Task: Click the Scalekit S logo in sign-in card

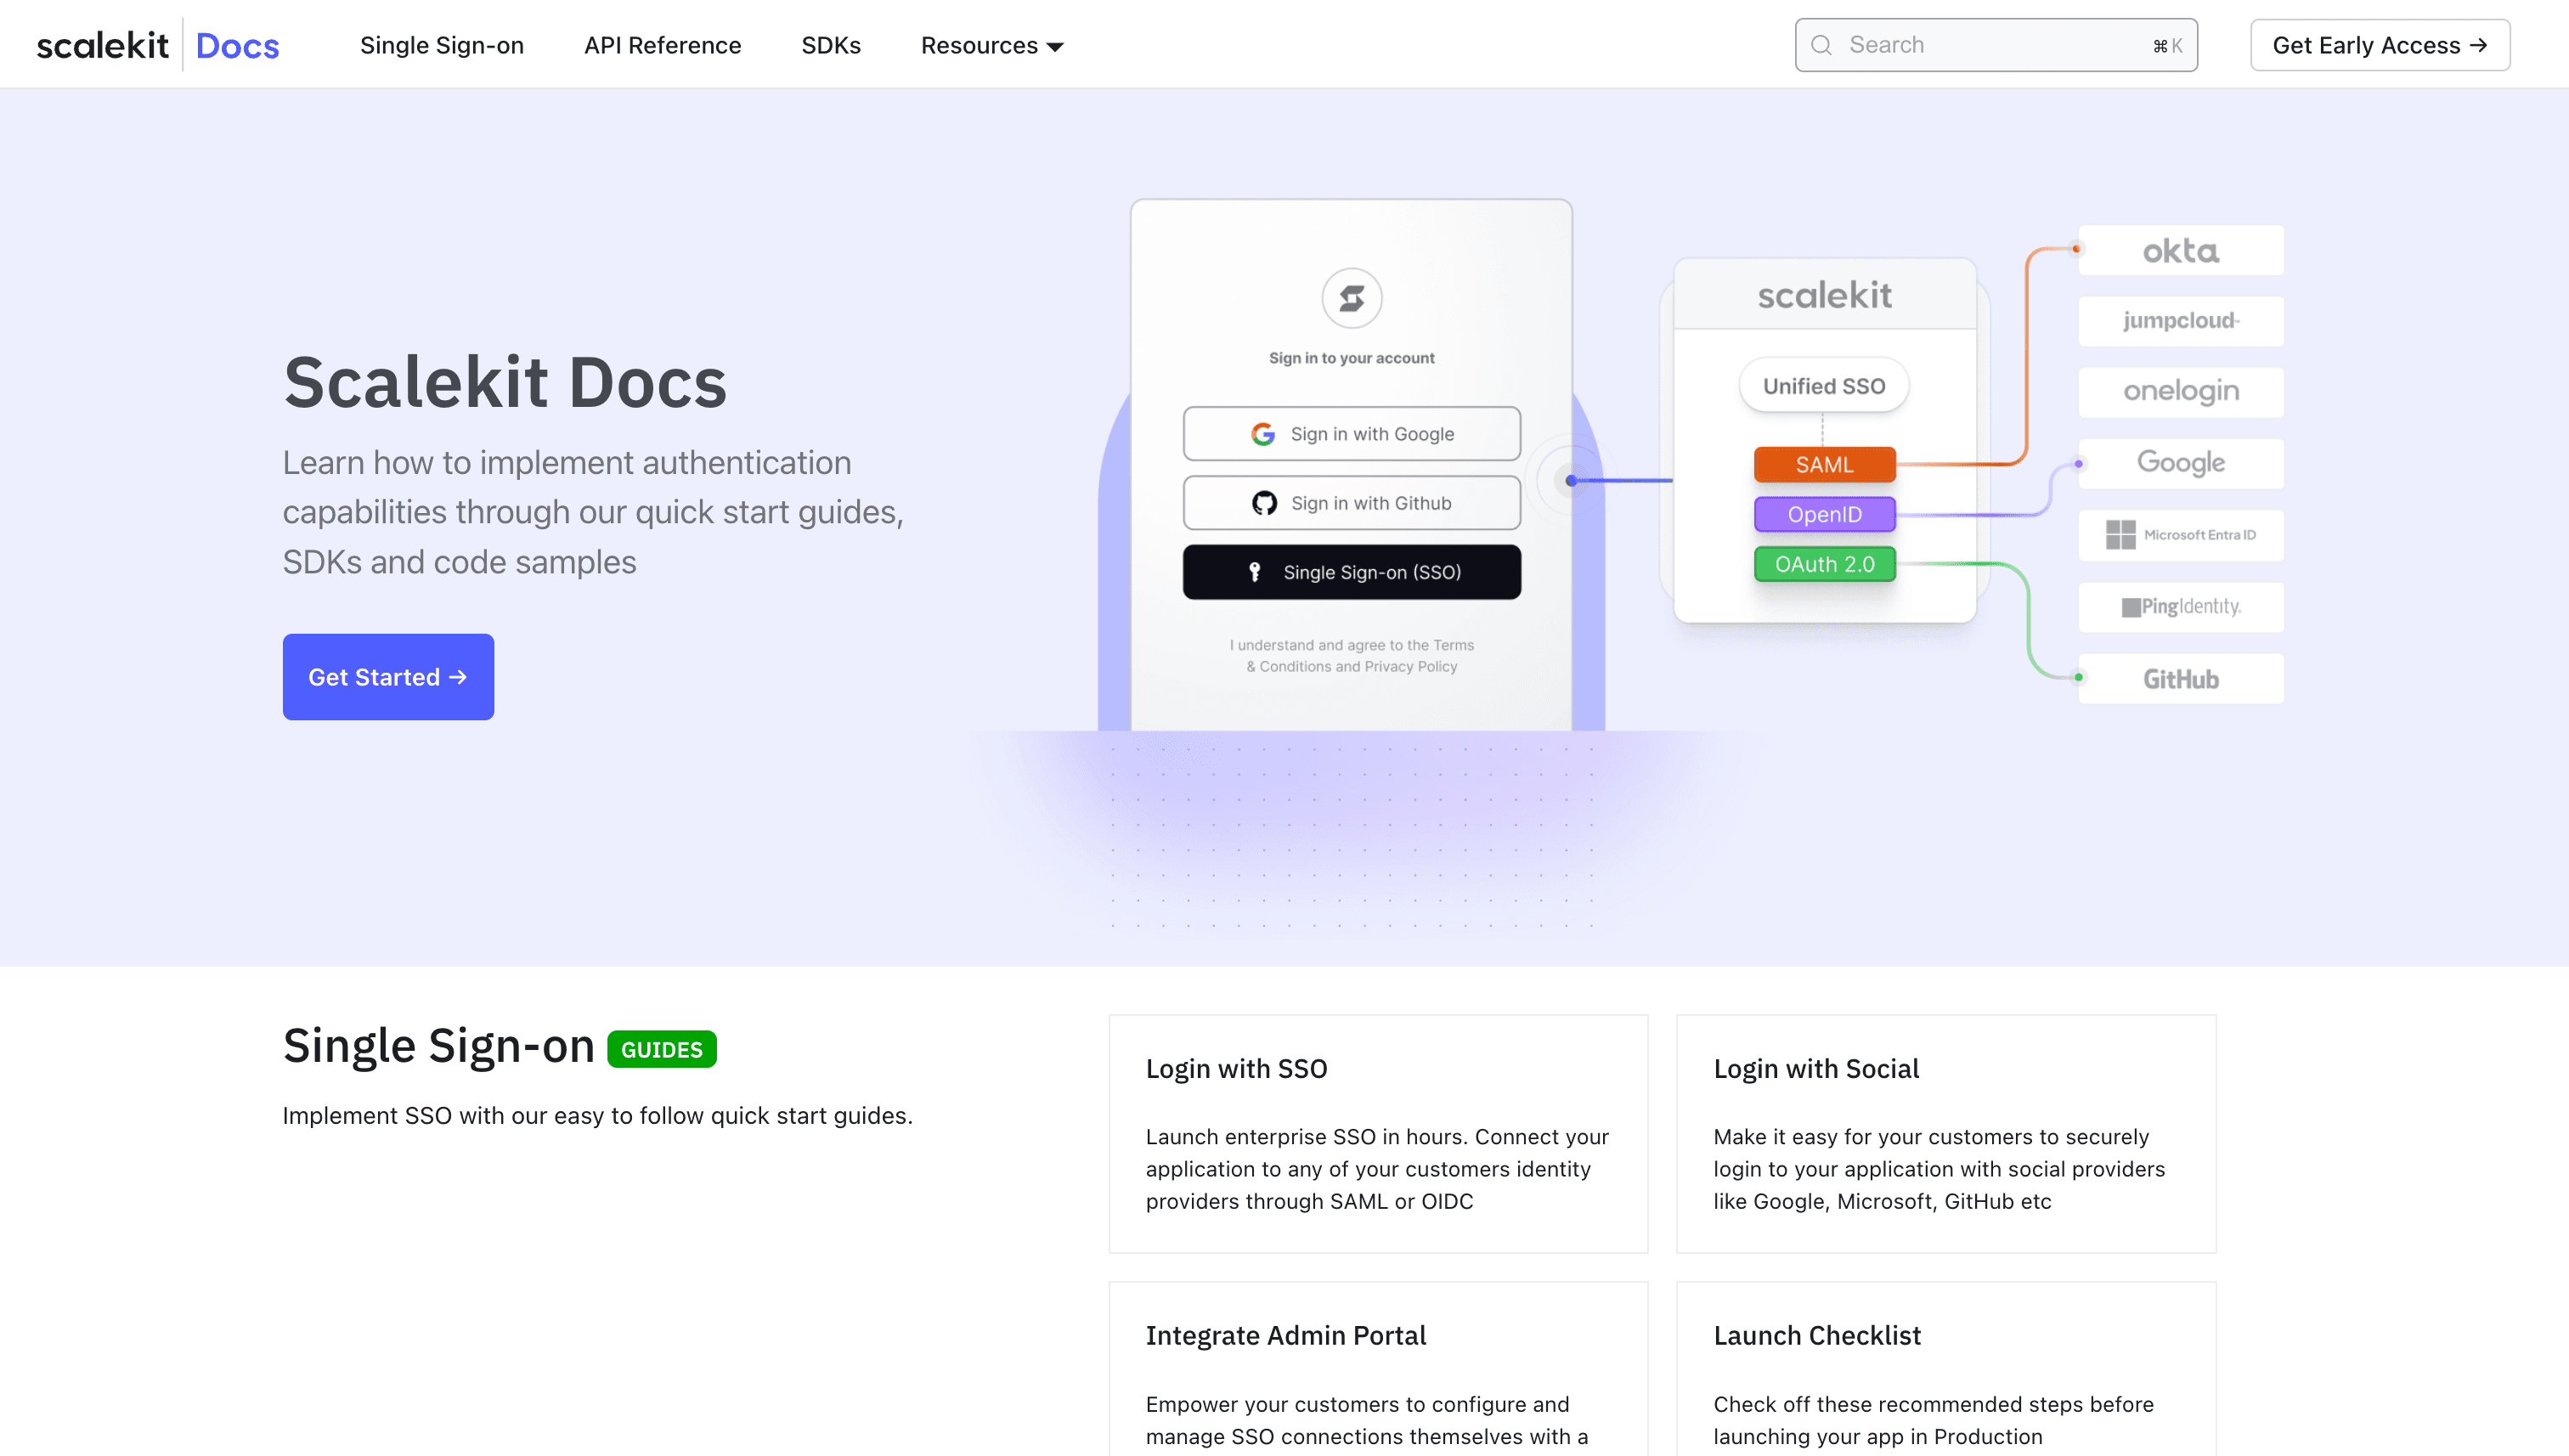Action: click(1351, 297)
